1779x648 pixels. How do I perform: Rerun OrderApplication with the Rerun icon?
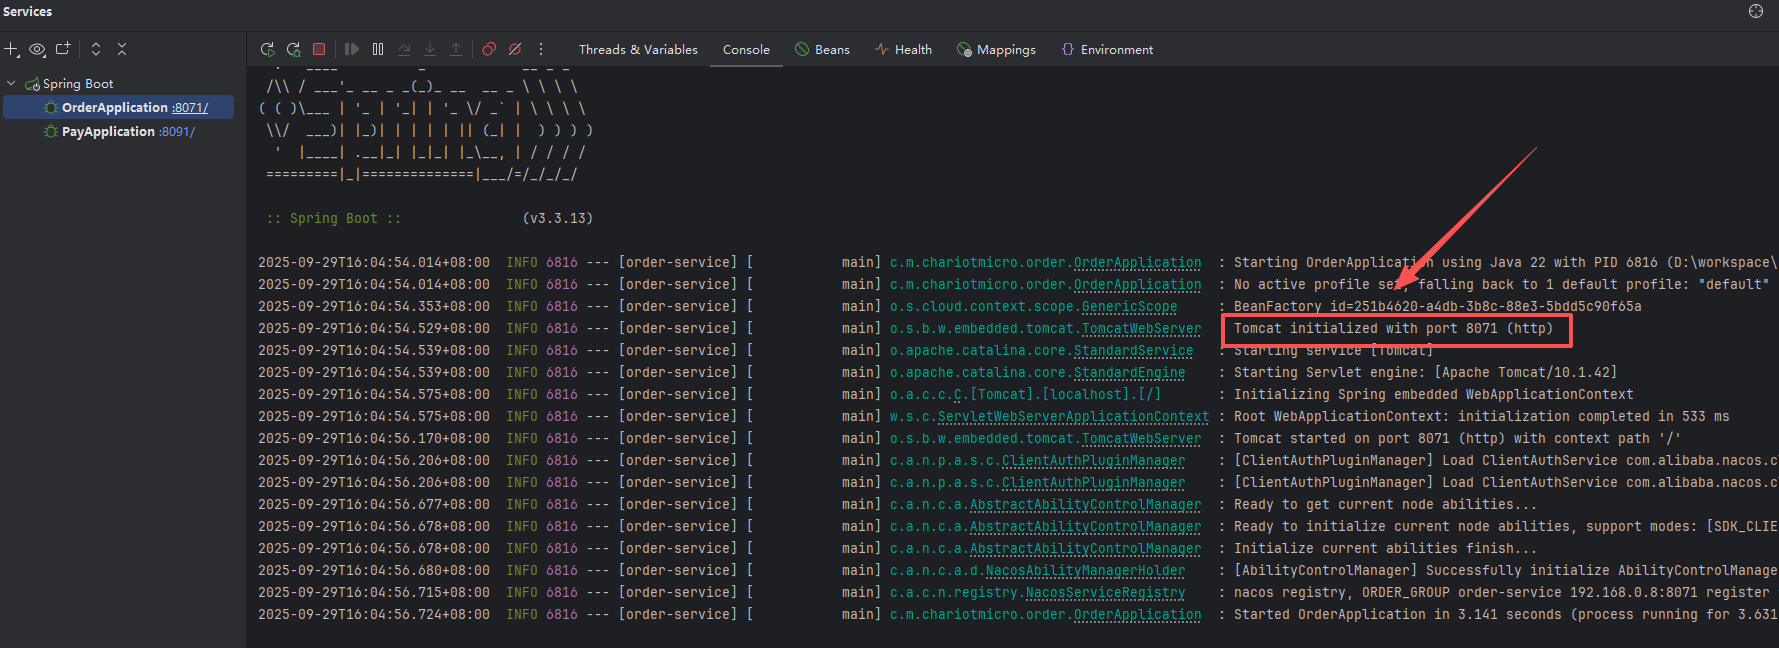(267, 49)
